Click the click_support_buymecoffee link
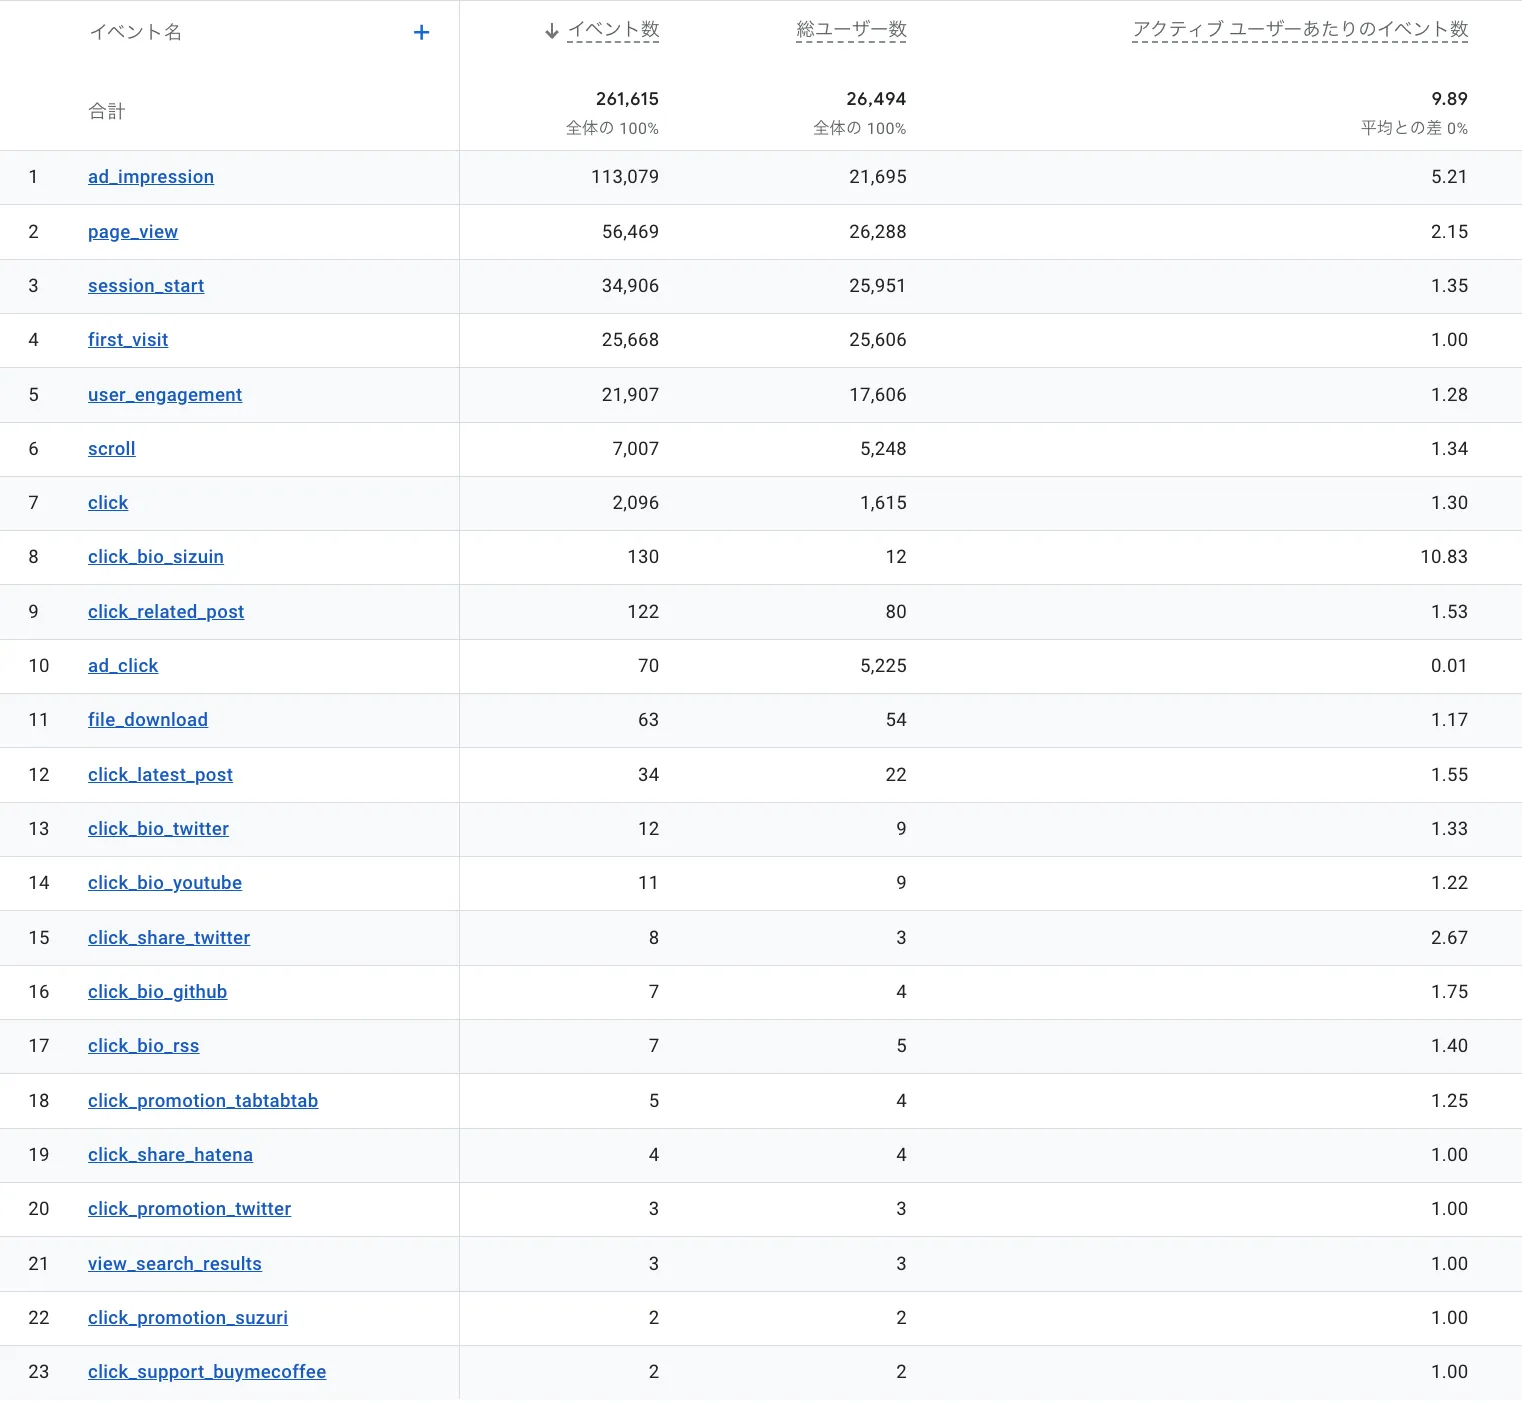1522x1404 pixels. pyautogui.click(x=207, y=1372)
